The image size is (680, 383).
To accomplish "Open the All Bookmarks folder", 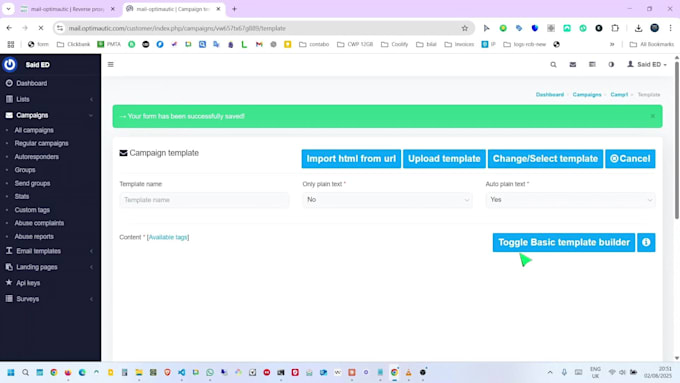I will coord(652,44).
